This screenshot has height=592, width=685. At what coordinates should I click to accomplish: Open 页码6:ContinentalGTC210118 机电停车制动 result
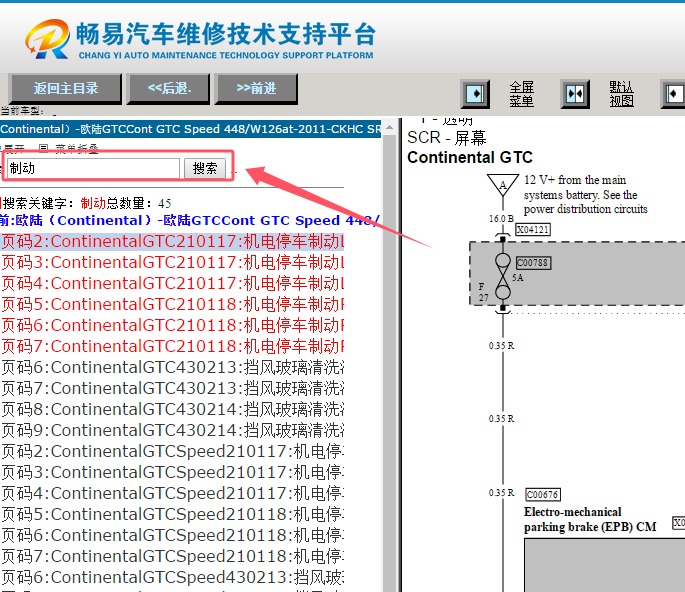tap(173, 325)
